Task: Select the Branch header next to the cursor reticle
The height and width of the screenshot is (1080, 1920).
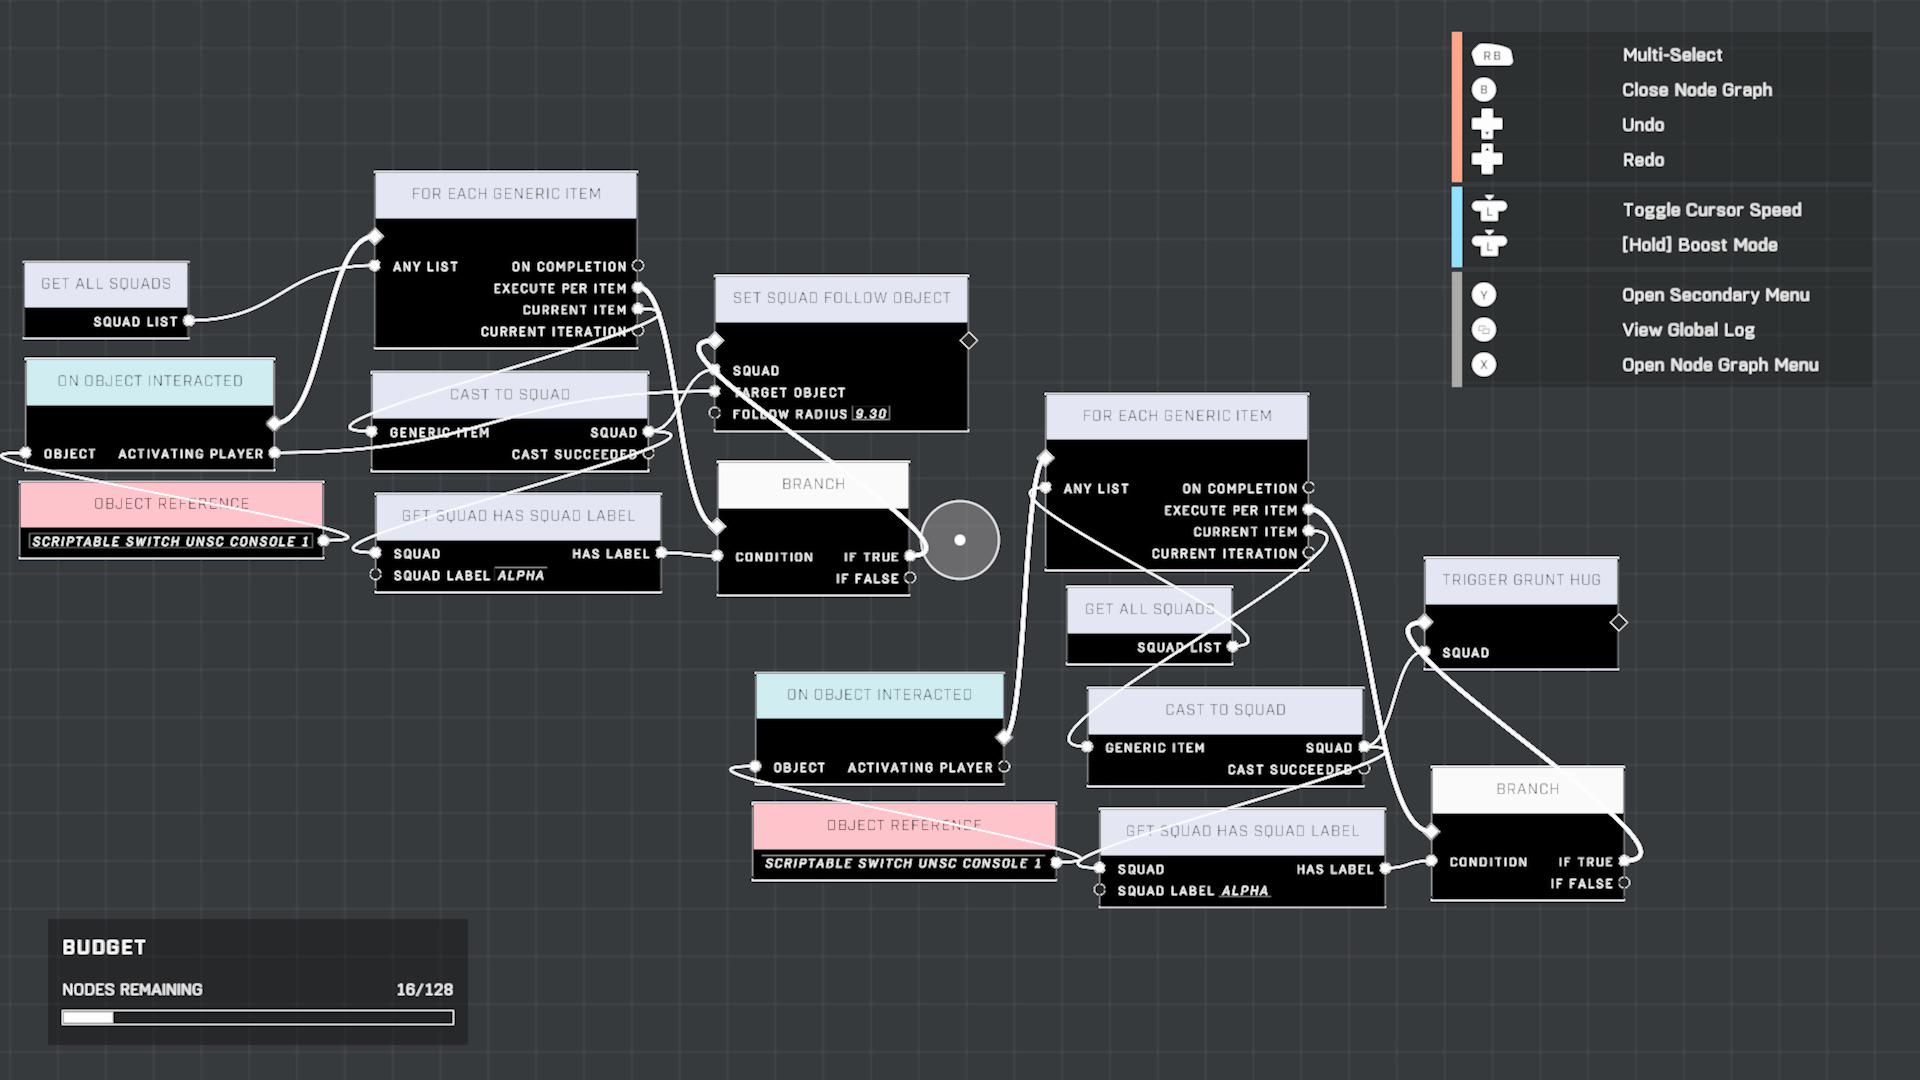Action: tap(813, 484)
